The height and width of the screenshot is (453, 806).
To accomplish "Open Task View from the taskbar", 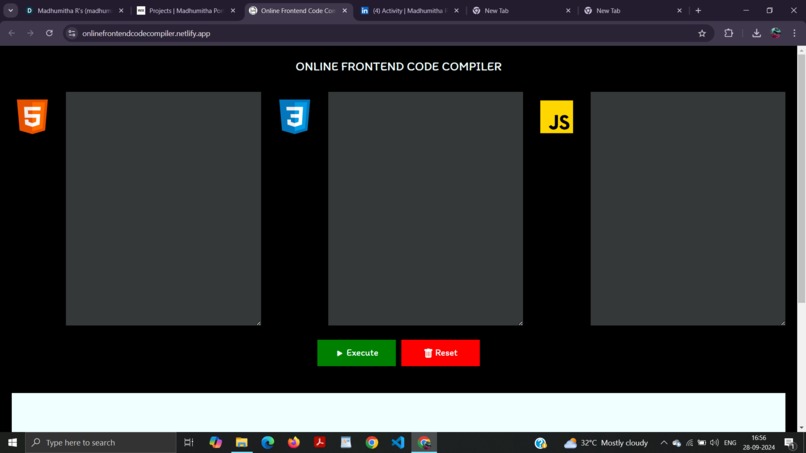I will point(189,442).
